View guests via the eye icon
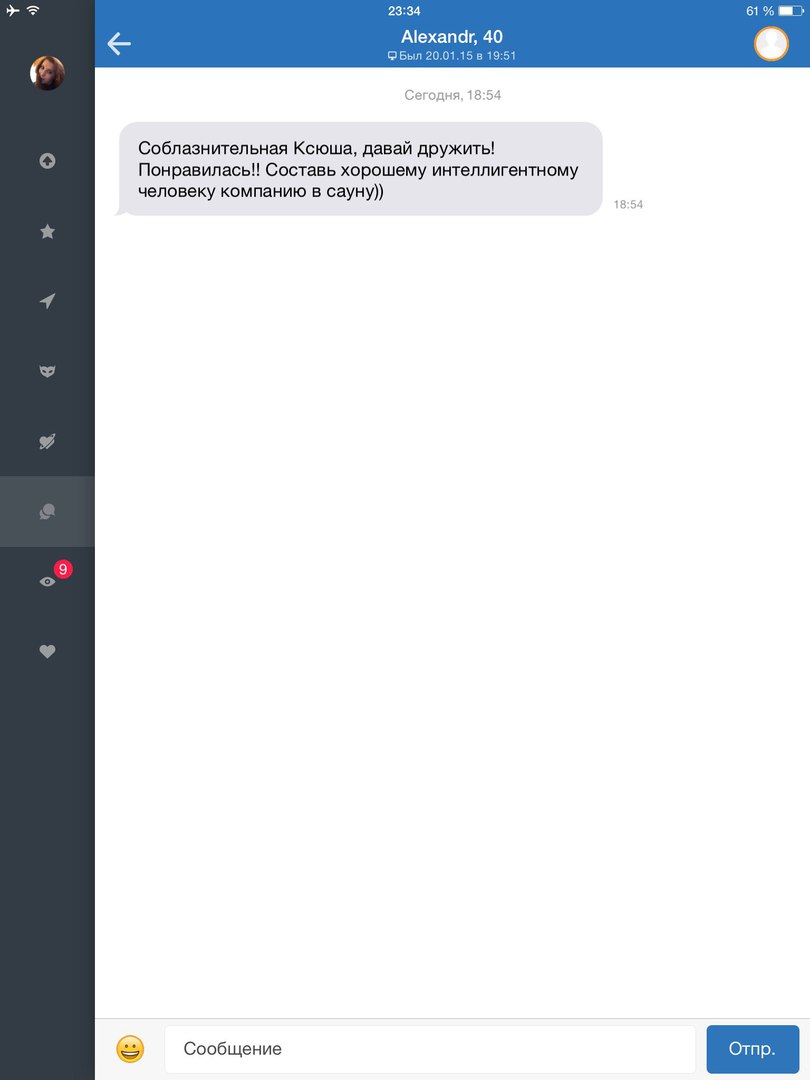The height and width of the screenshot is (1080, 810). pyautogui.click(x=47, y=582)
